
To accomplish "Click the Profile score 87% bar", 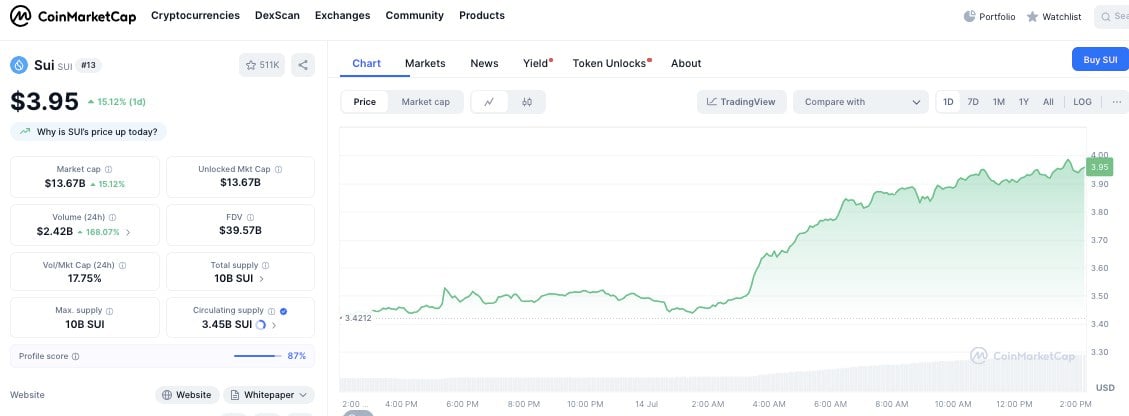I will point(258,356).
